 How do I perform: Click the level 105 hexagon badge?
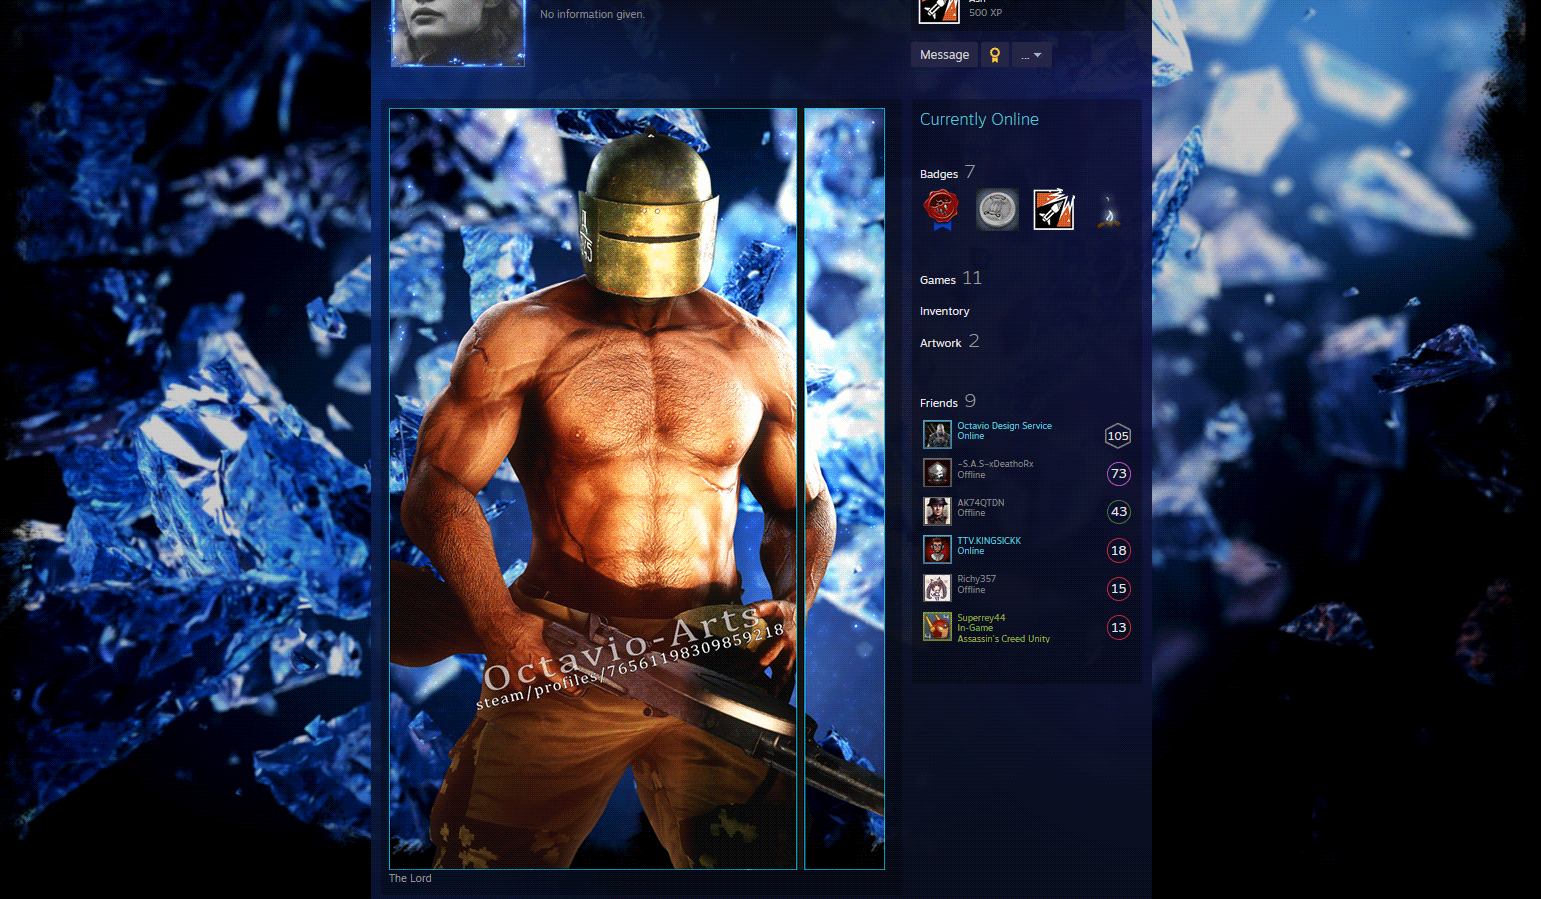pyautogui.click(x=1118, y=436)
